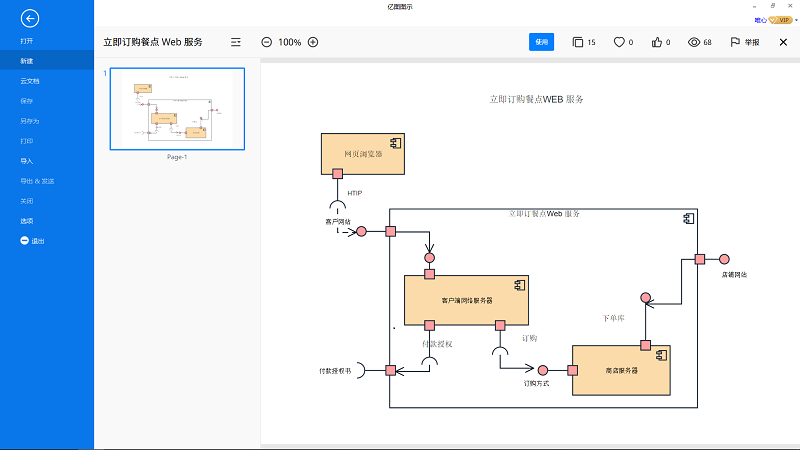The height and width of the screenshot is (450, 800).
Task: Select the 网页浏览器 component box
Action: pos(363,154)
